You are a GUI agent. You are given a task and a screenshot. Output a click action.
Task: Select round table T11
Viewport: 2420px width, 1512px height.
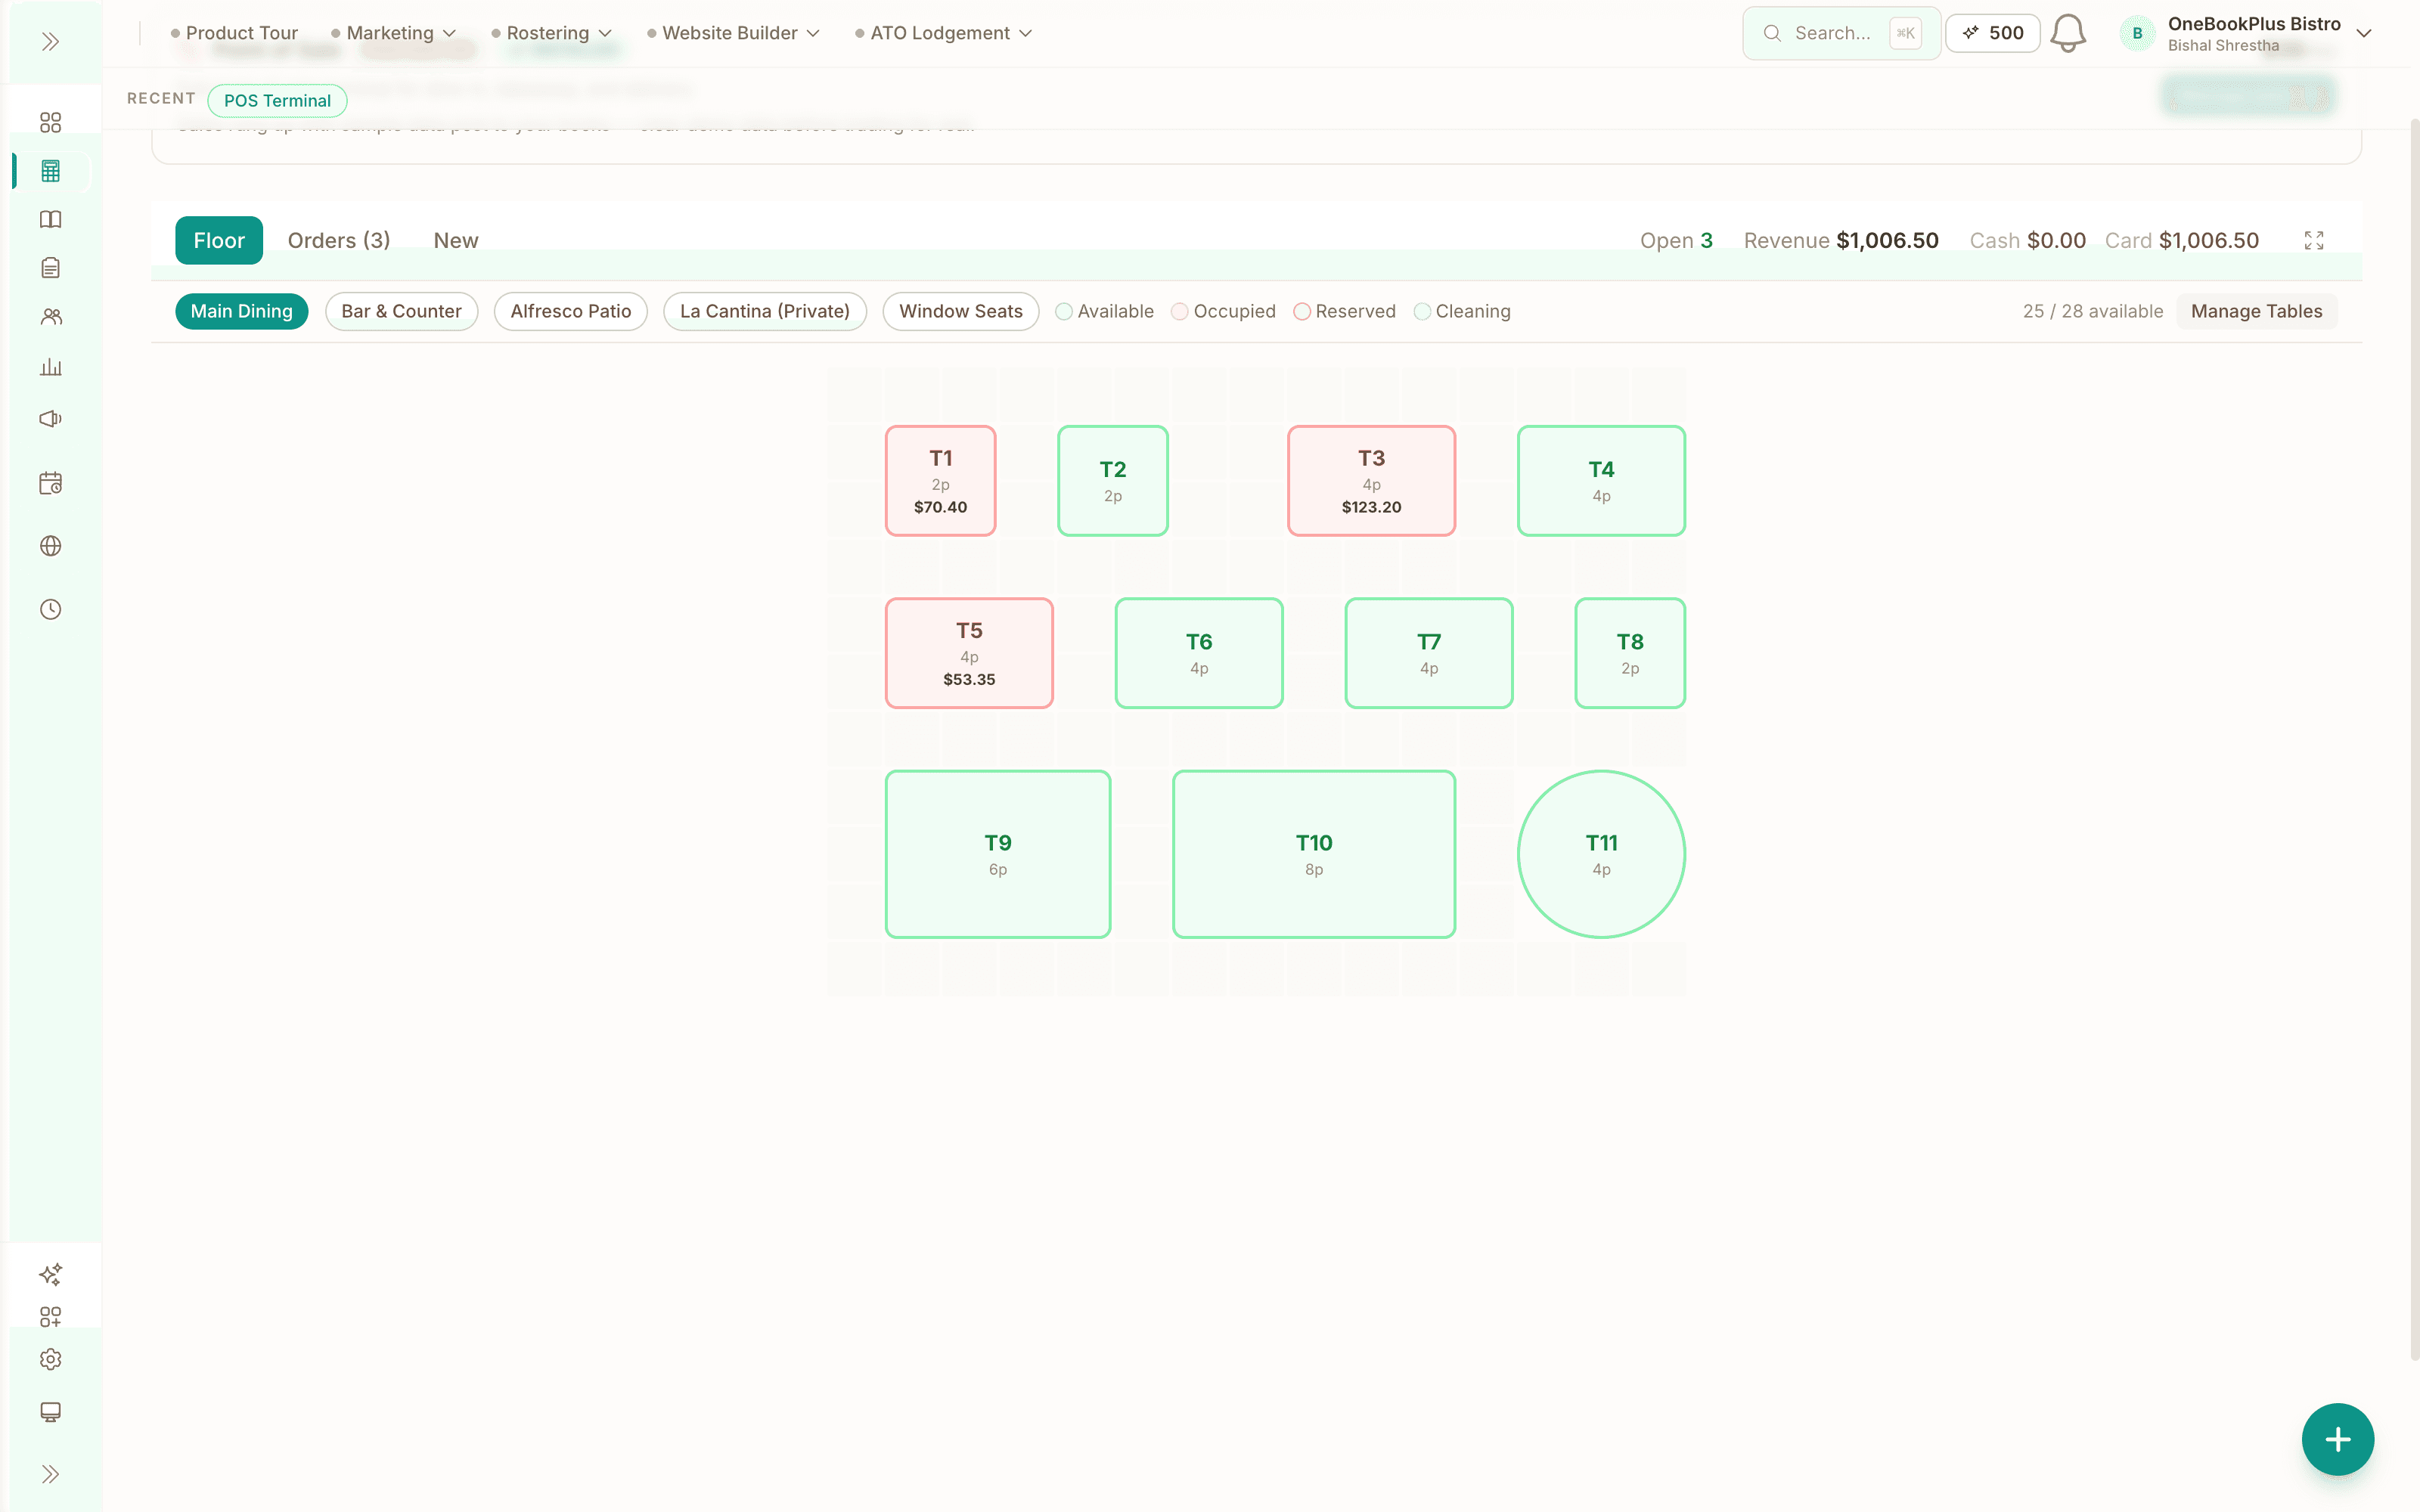pos(1601,854)
